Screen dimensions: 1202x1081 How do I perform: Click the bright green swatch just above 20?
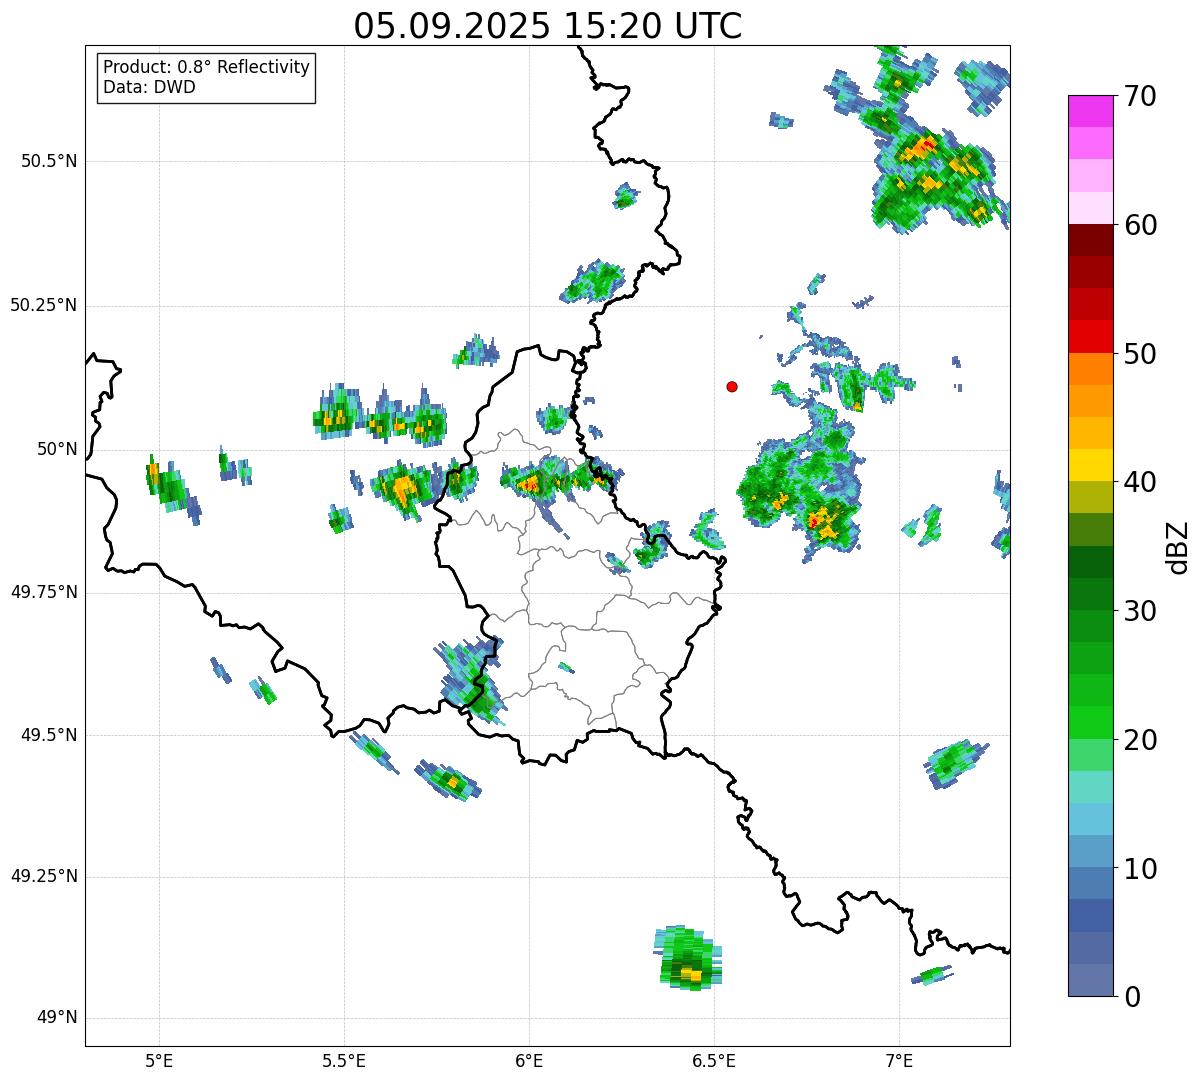pyautogui.click(x=1090, y=723)
